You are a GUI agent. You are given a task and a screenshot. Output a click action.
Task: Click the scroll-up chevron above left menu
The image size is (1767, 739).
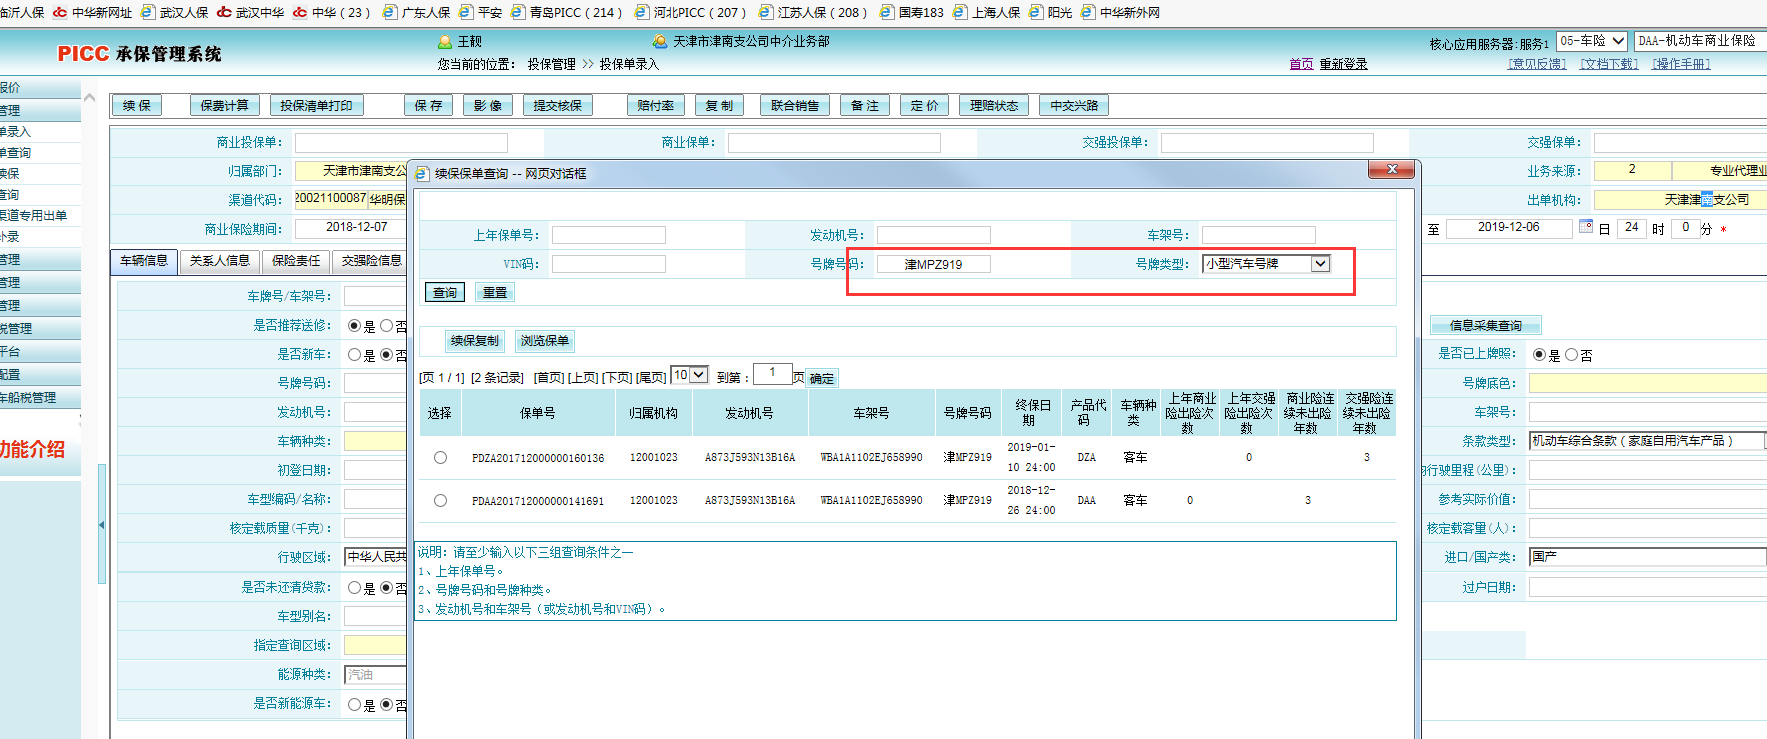pyautogui.click(x=90, y=98)
